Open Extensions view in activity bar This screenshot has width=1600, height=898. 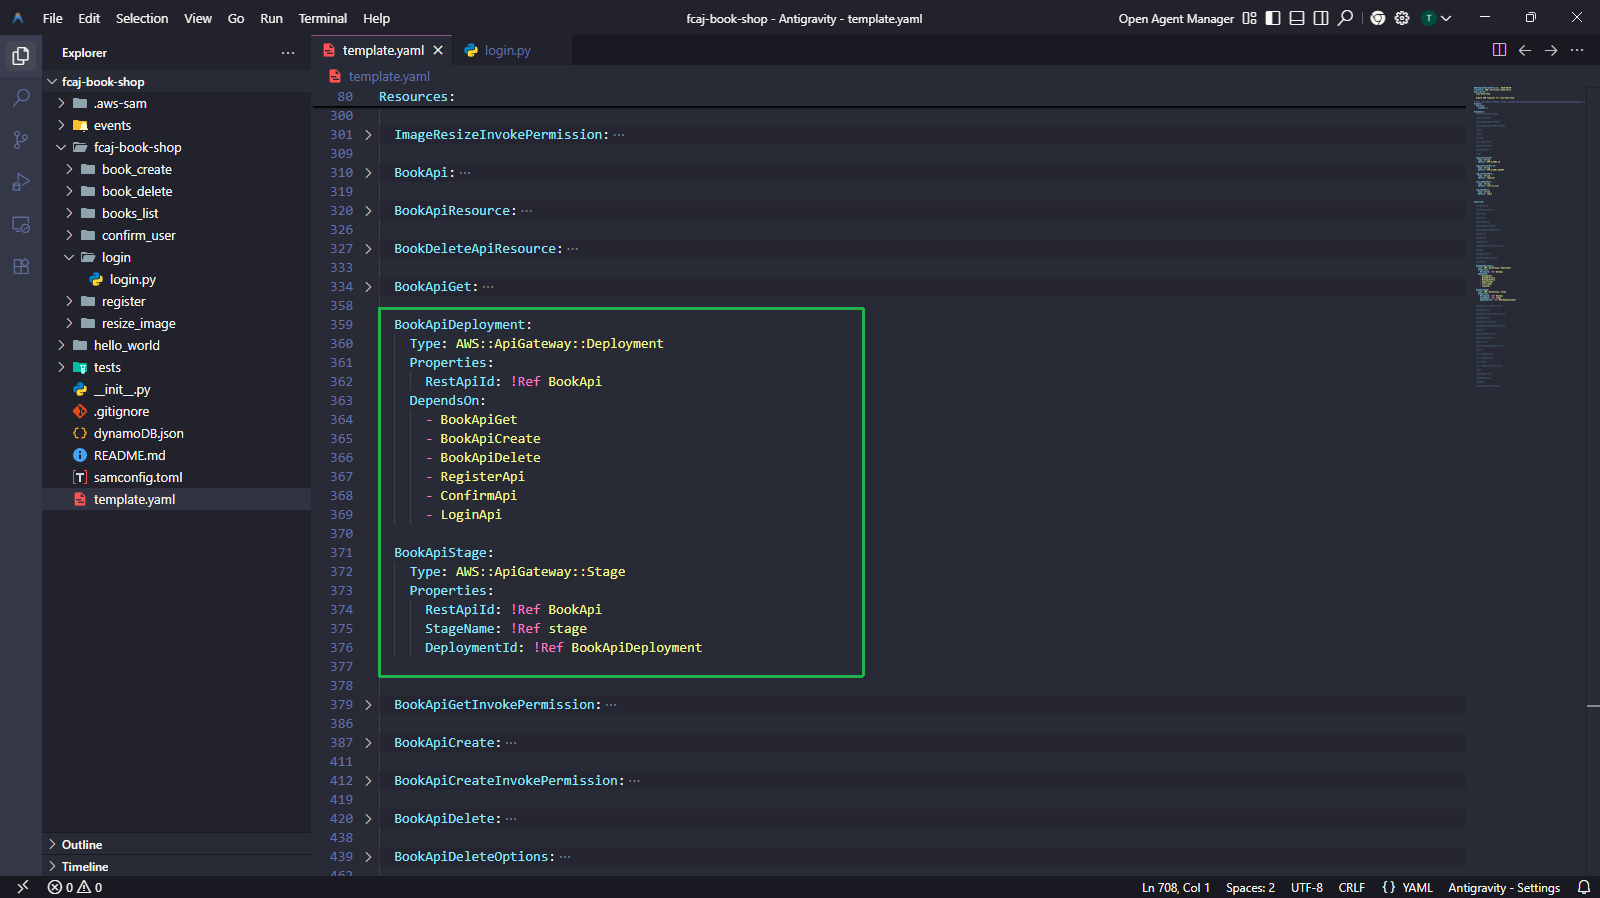coord(21,266)
